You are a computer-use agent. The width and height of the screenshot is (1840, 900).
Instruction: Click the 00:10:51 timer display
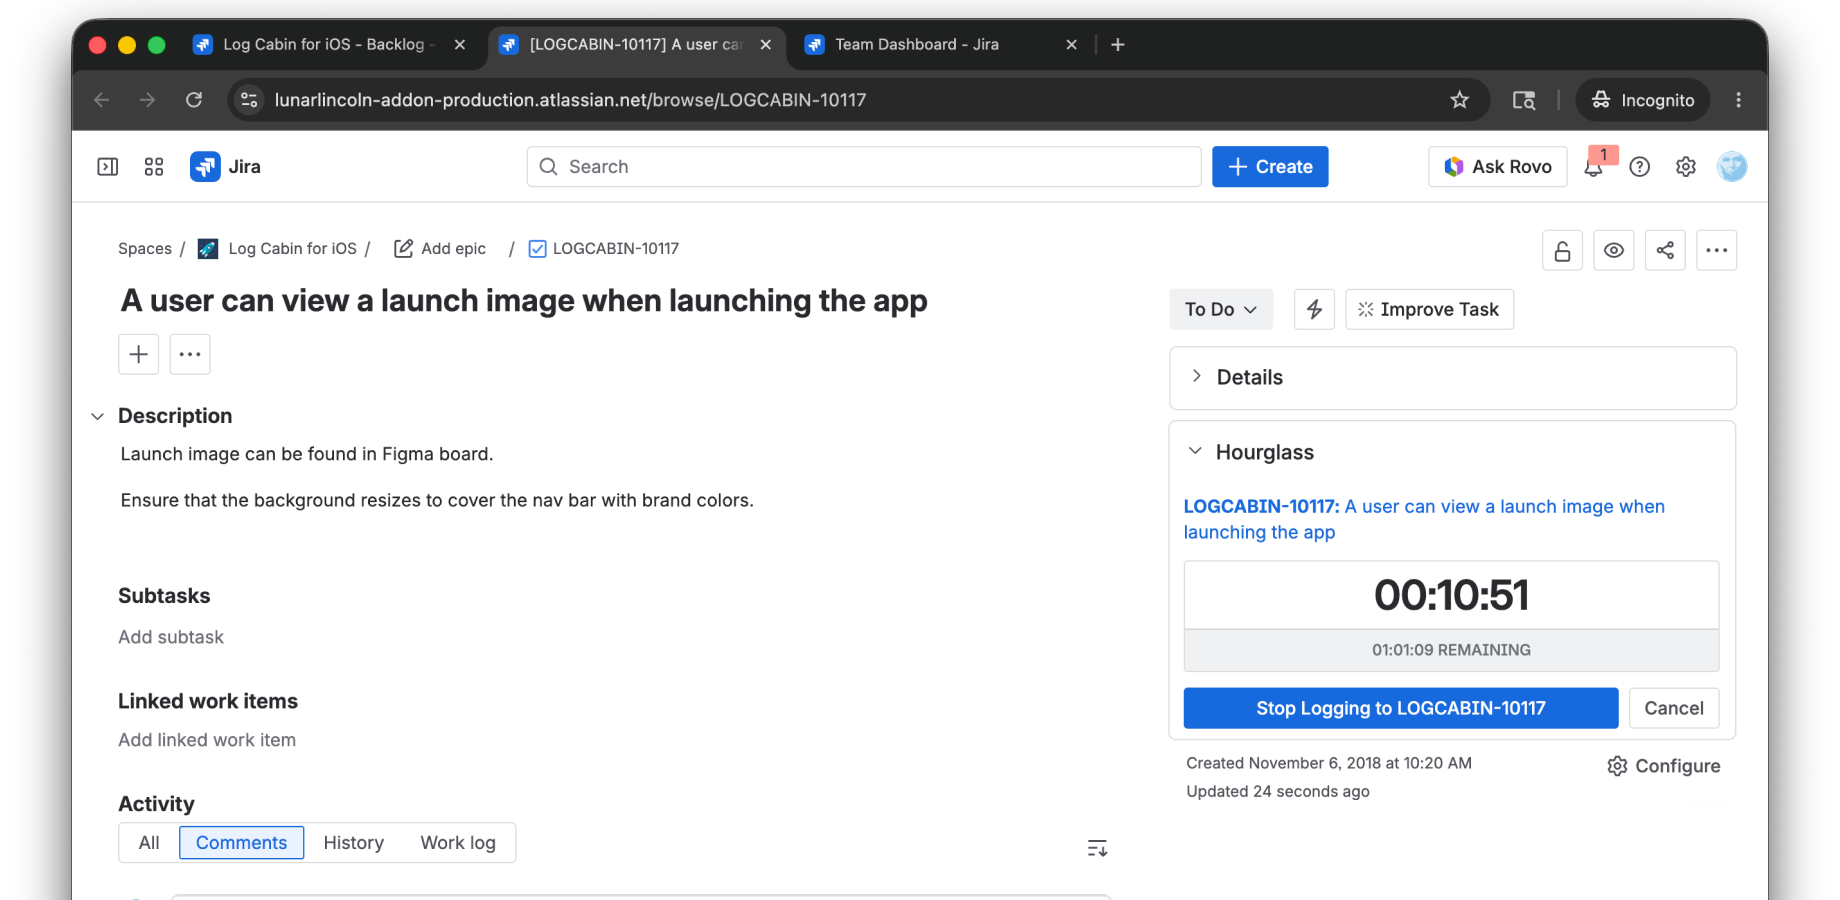pos(1451,595)
